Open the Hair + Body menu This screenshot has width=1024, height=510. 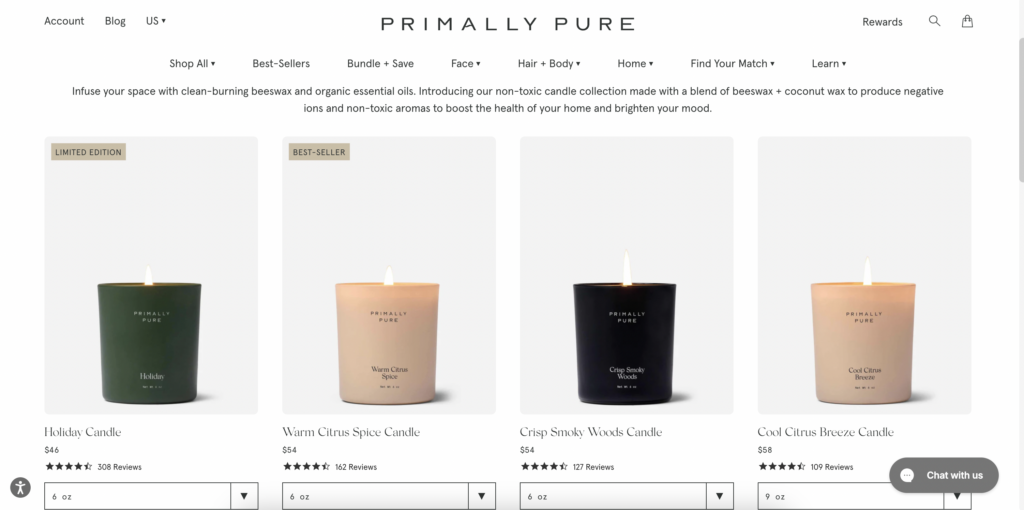click(549, 63)
